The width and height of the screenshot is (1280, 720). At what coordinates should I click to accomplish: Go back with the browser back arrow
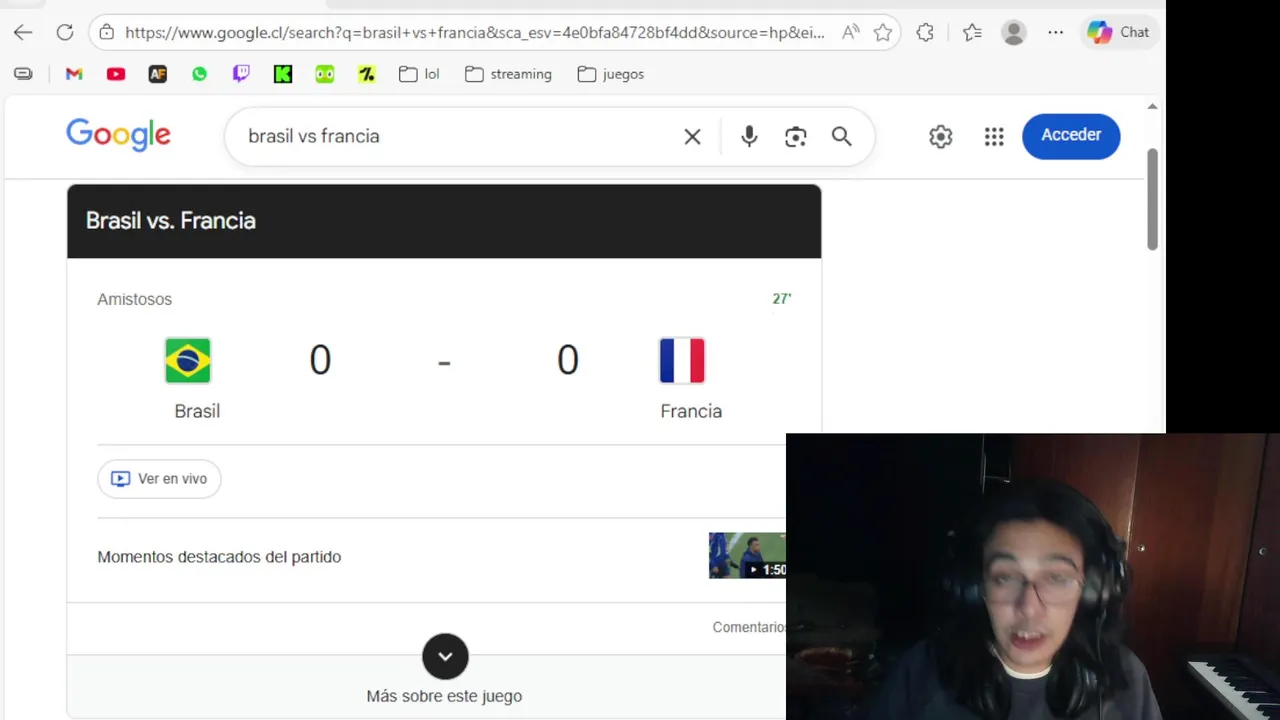click(23, 32)
